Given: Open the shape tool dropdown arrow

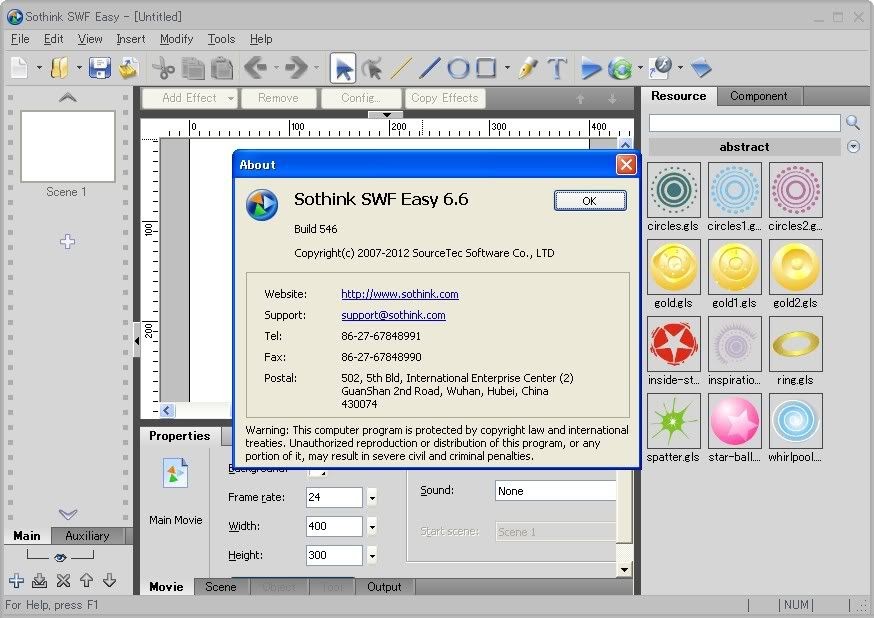Looking at the screenshot, I should [507, 68].
